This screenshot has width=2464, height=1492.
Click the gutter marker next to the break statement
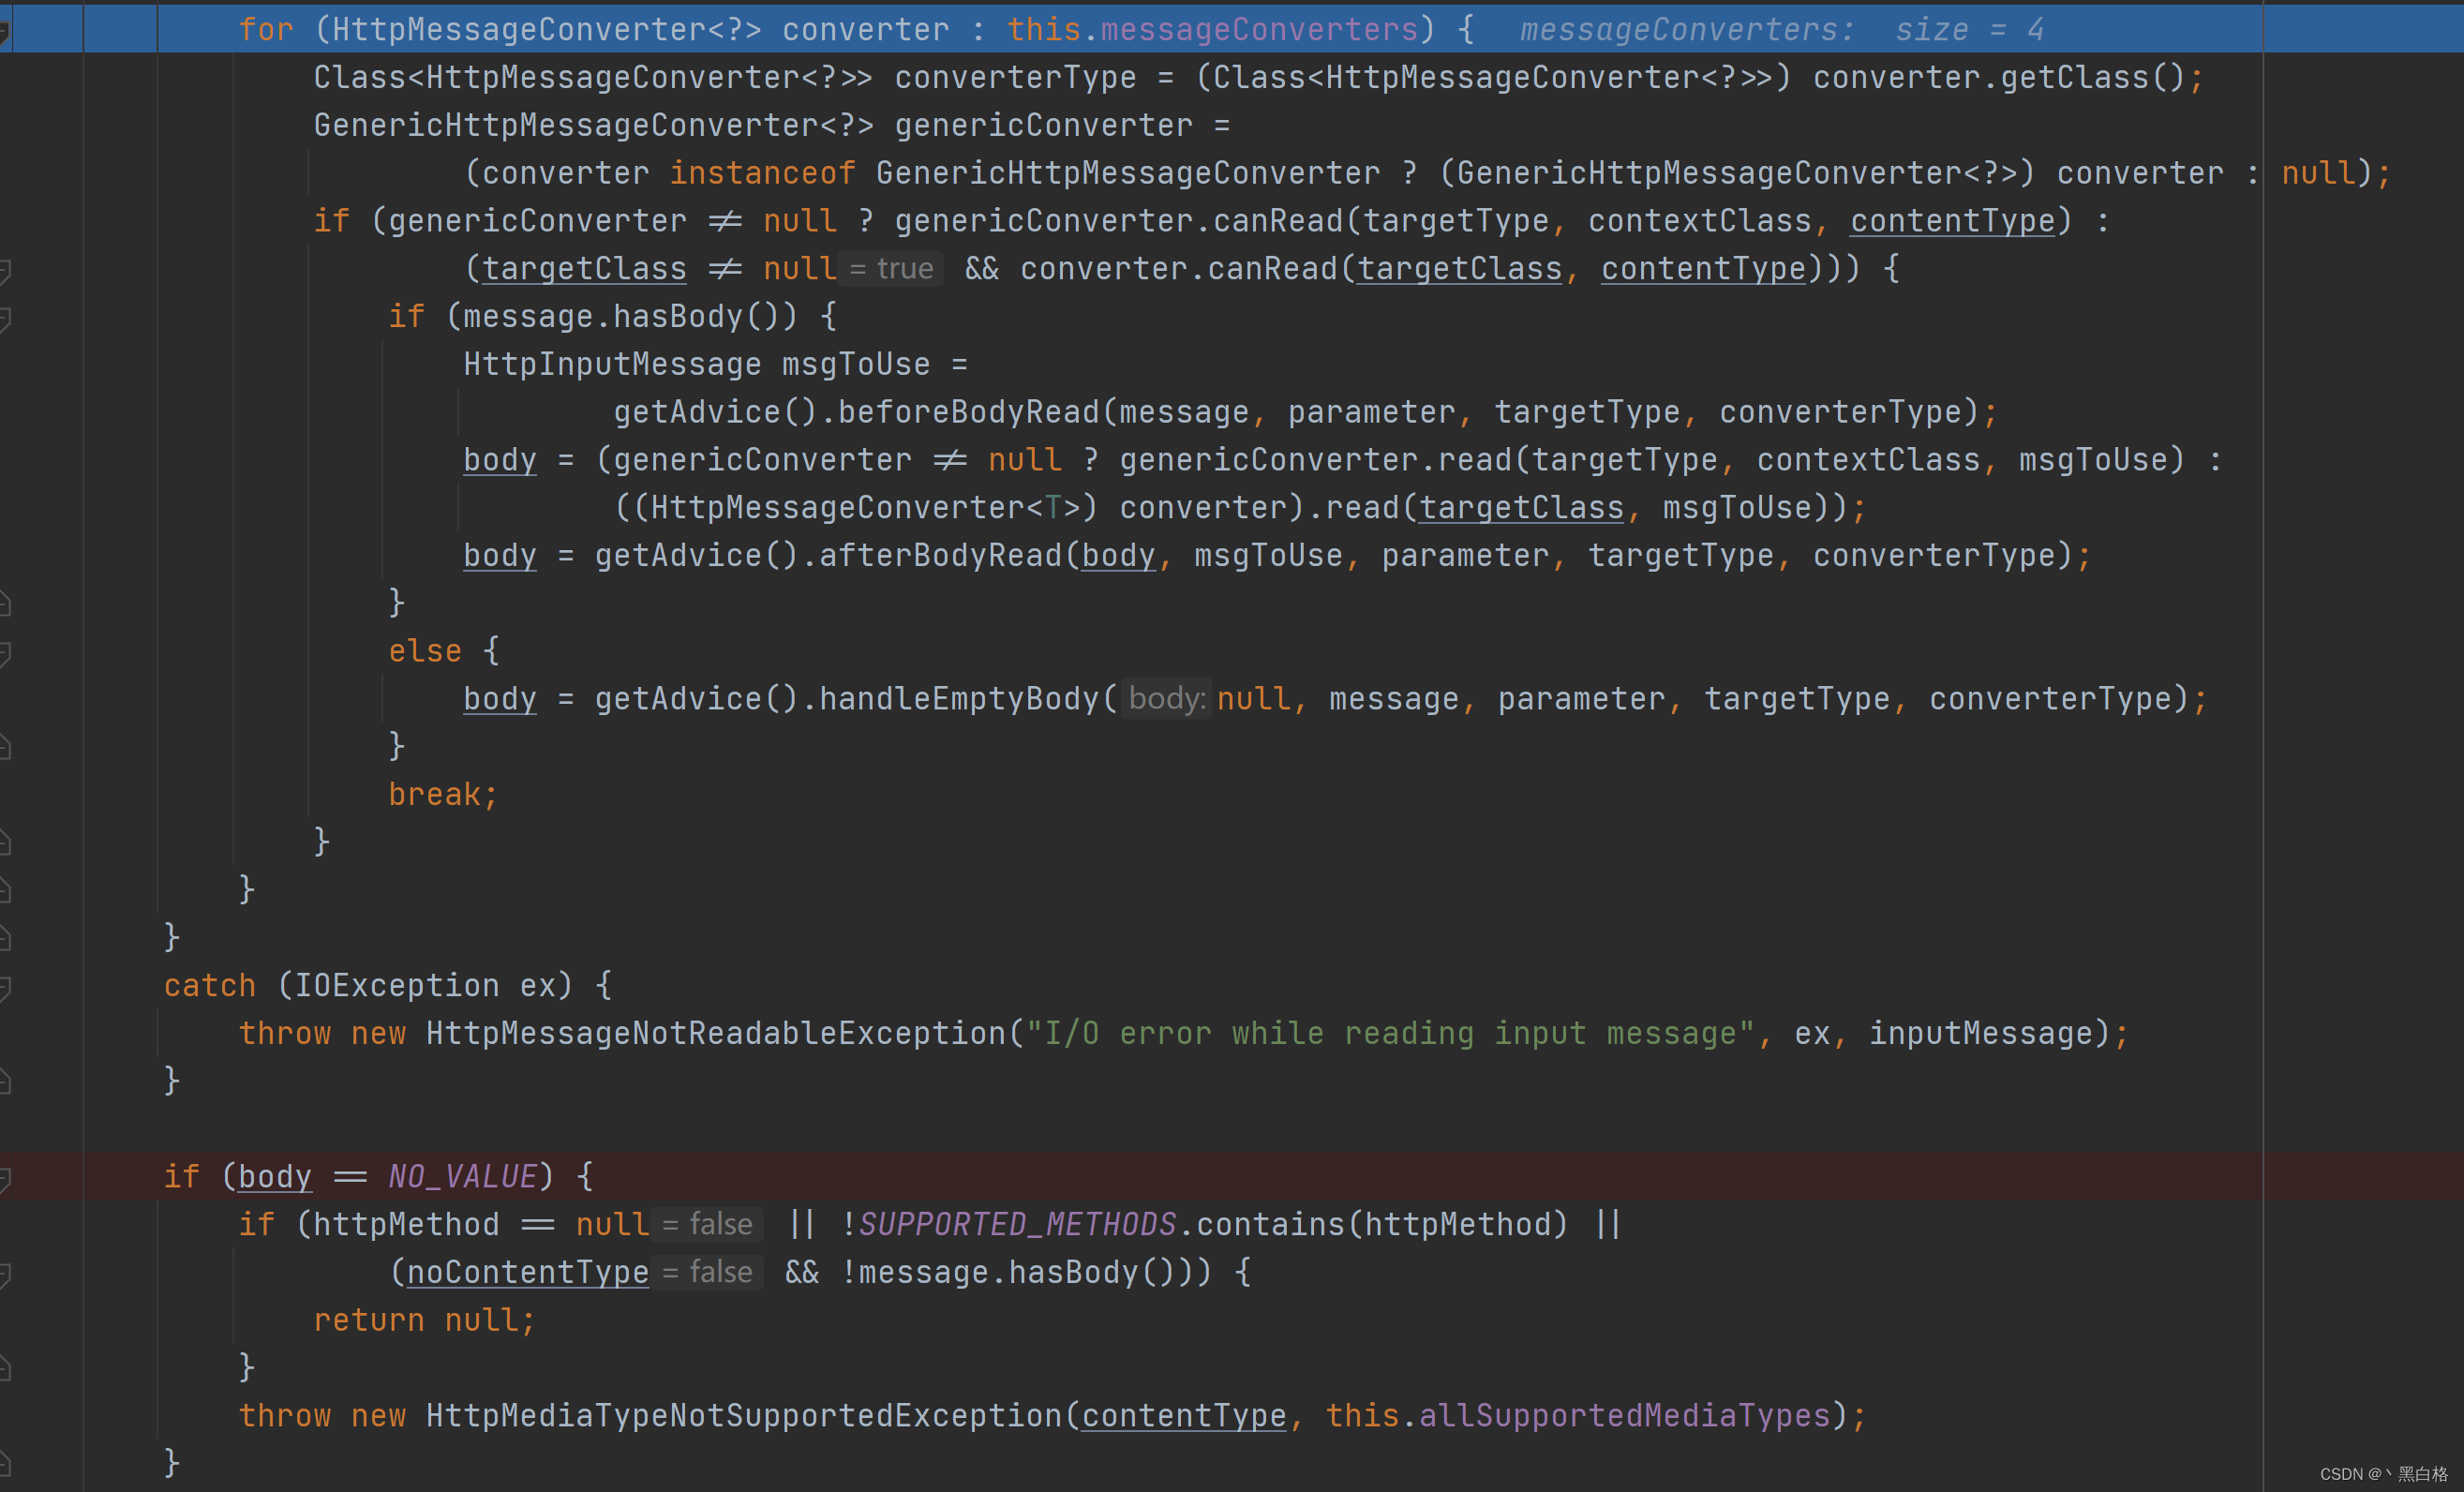click(6, 793)
